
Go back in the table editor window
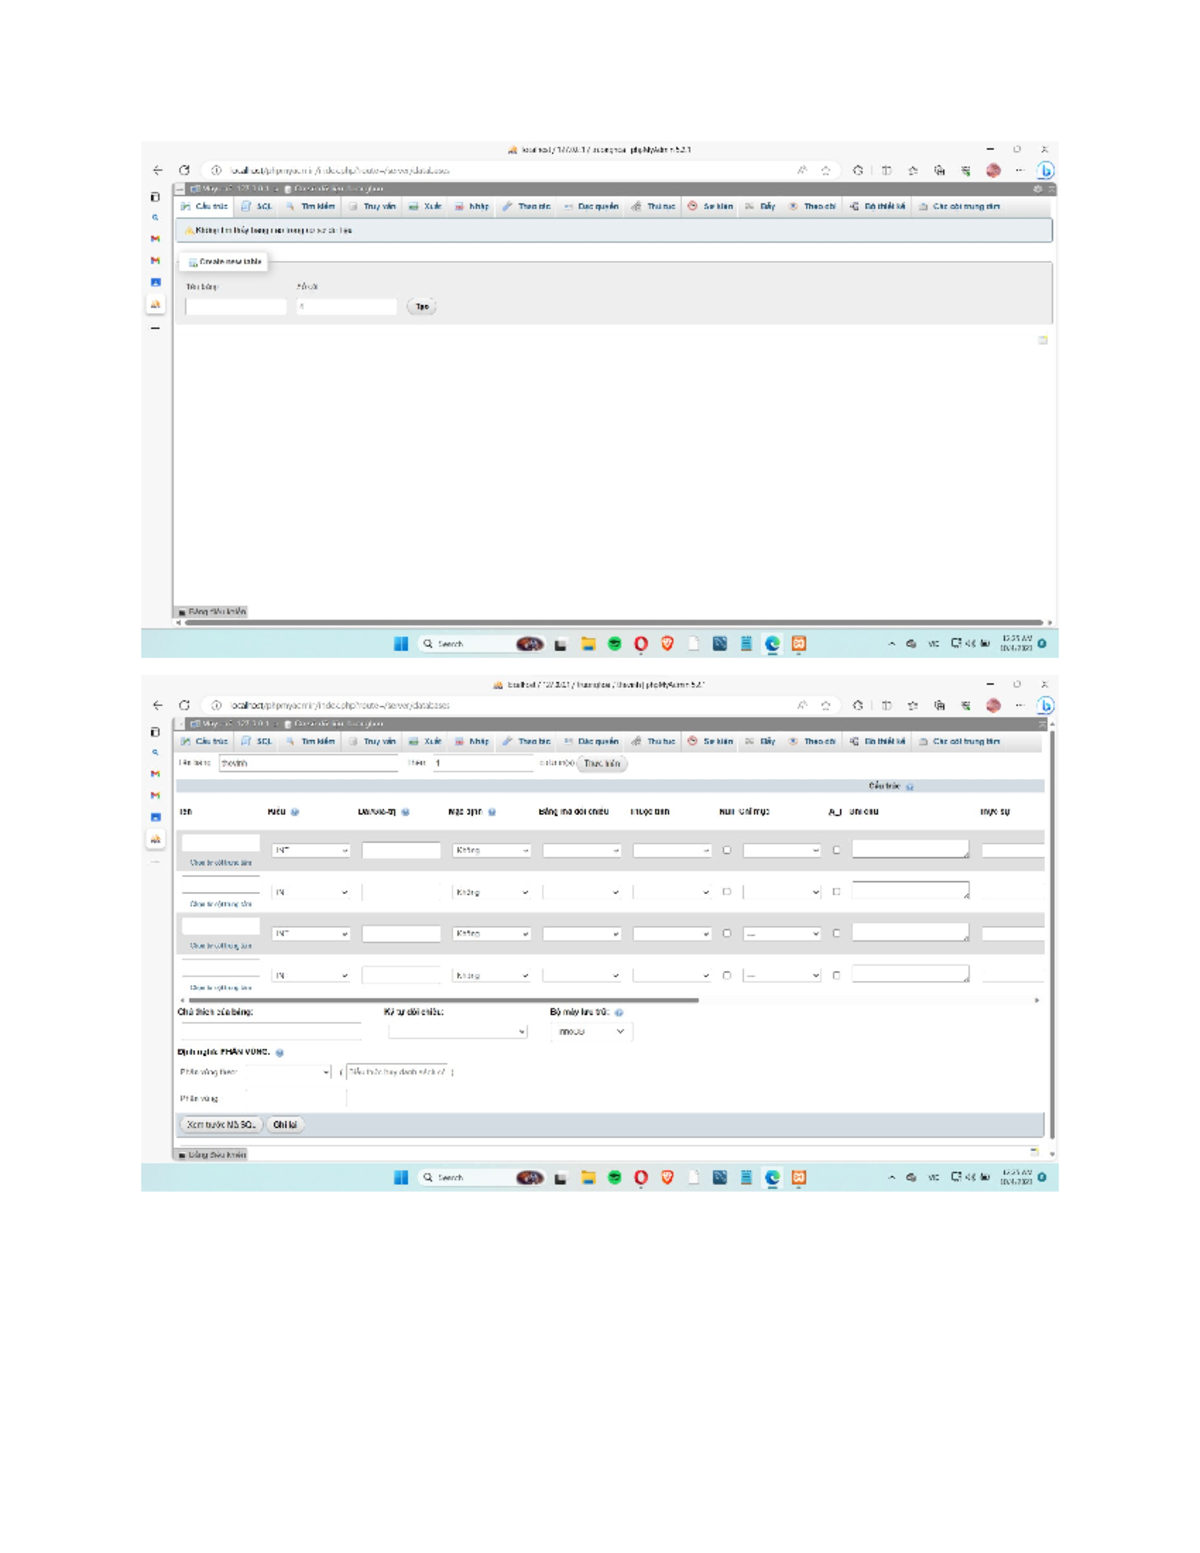[x=157, y=706]
